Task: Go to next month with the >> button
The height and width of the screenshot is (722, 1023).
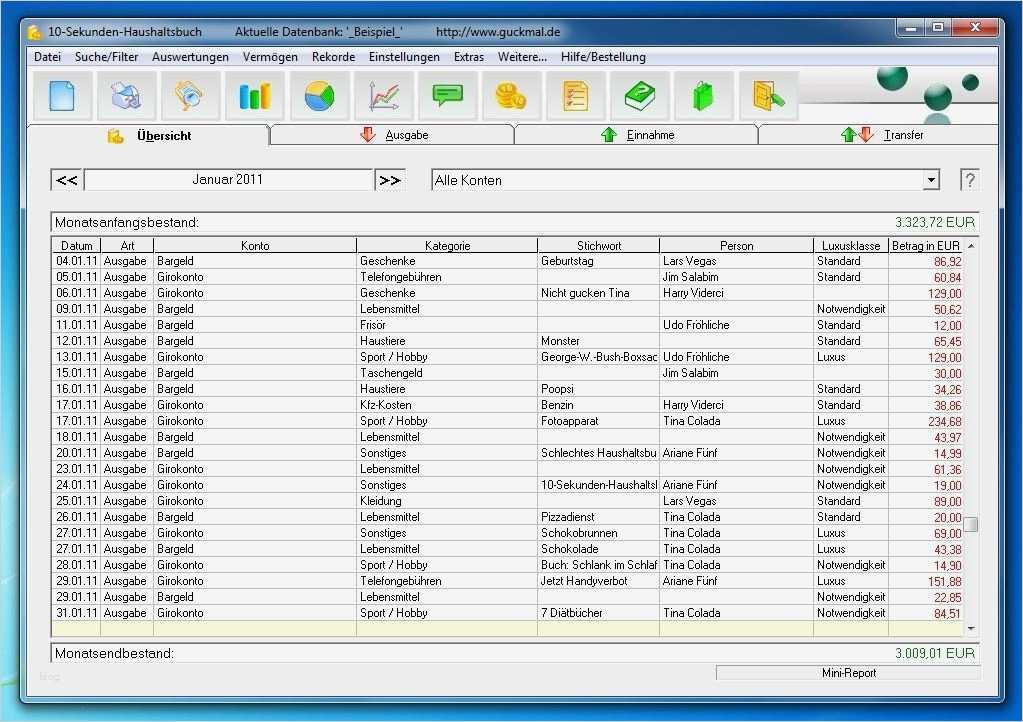Action: (390, 179)
